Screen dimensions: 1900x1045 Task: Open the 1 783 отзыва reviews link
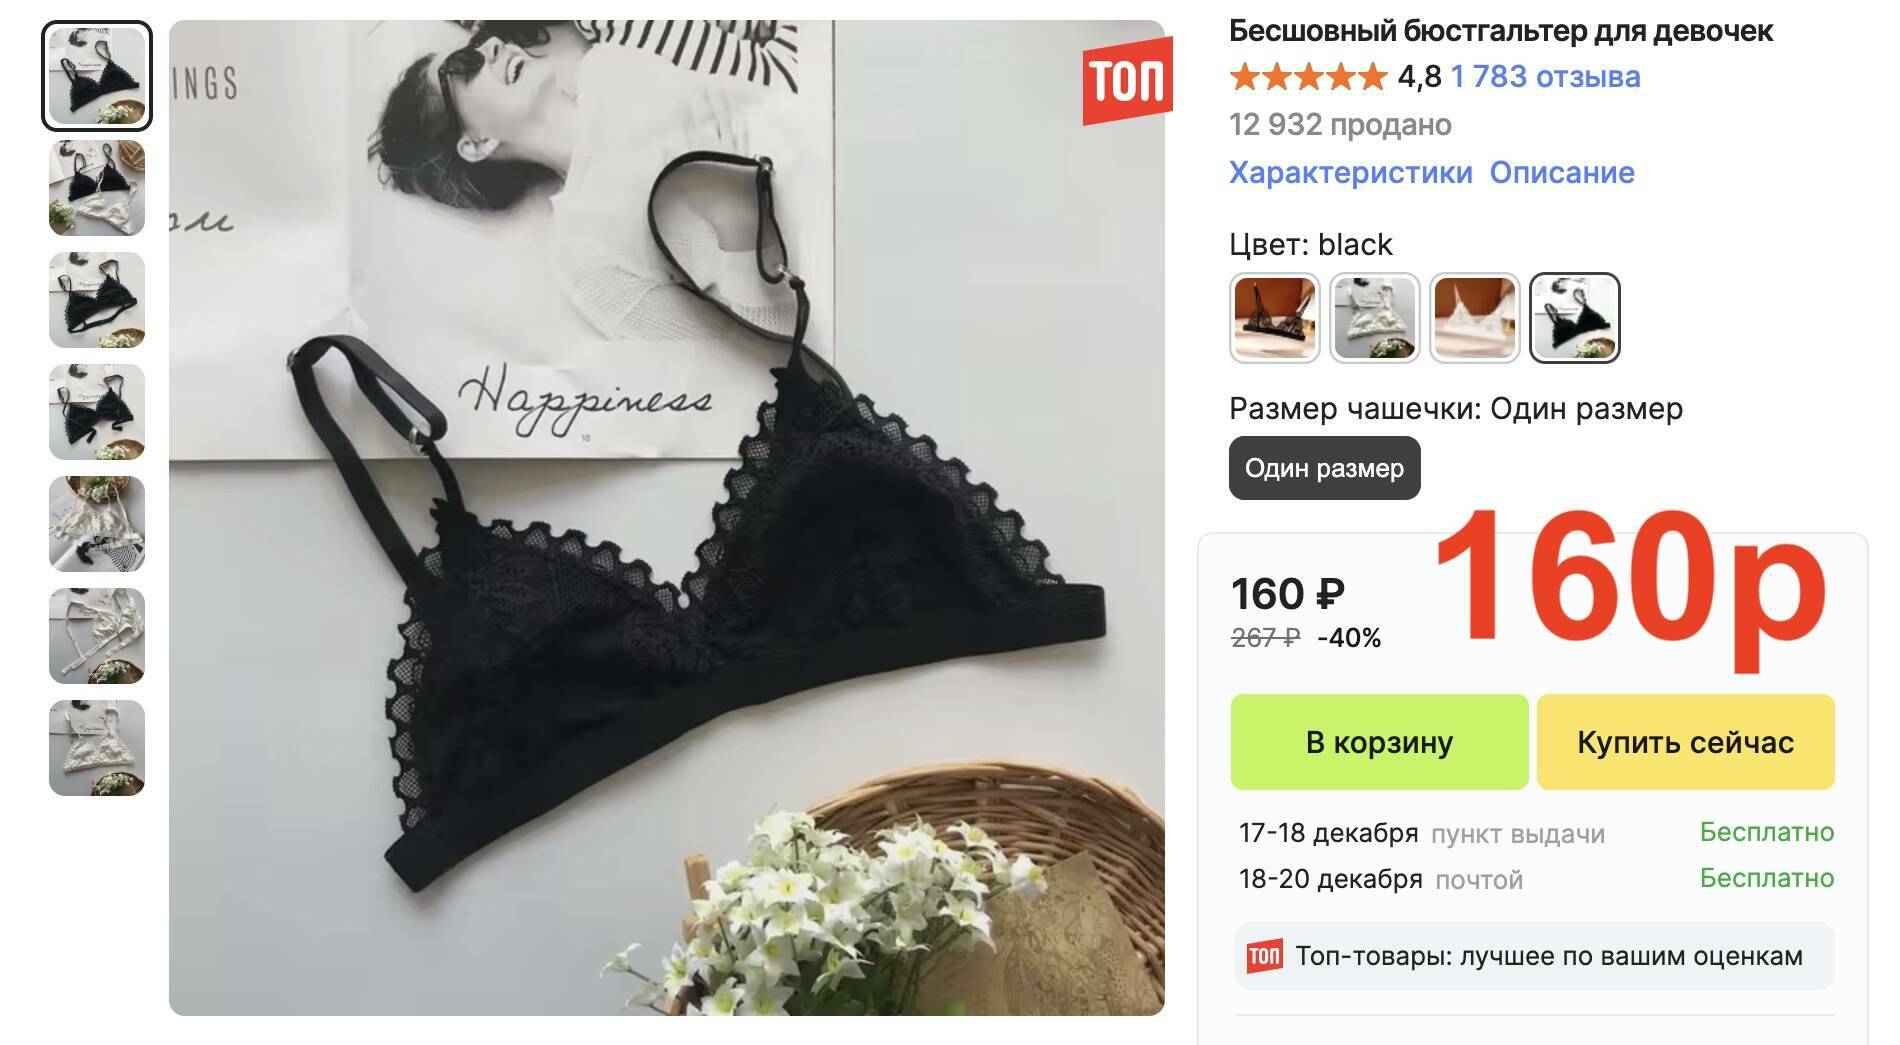point(1545,76)
